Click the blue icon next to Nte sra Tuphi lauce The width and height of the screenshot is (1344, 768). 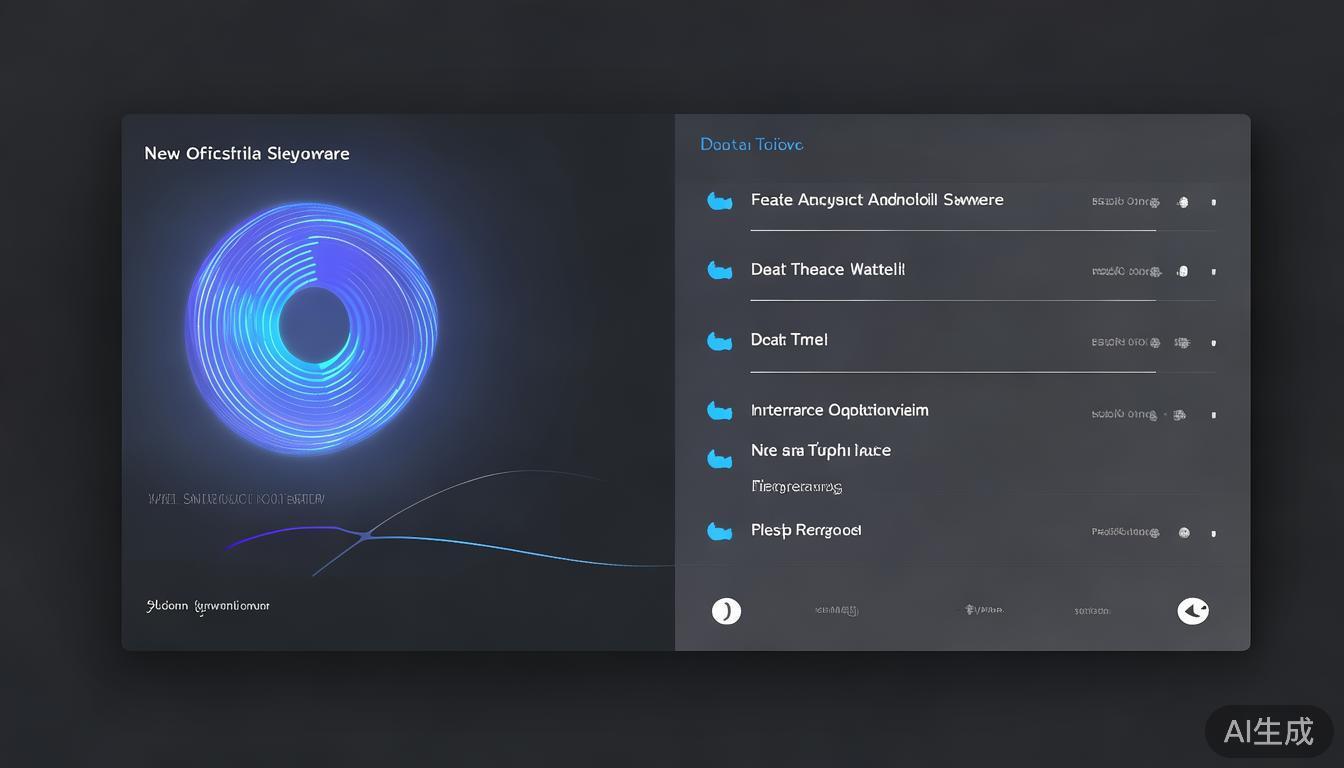719,458
